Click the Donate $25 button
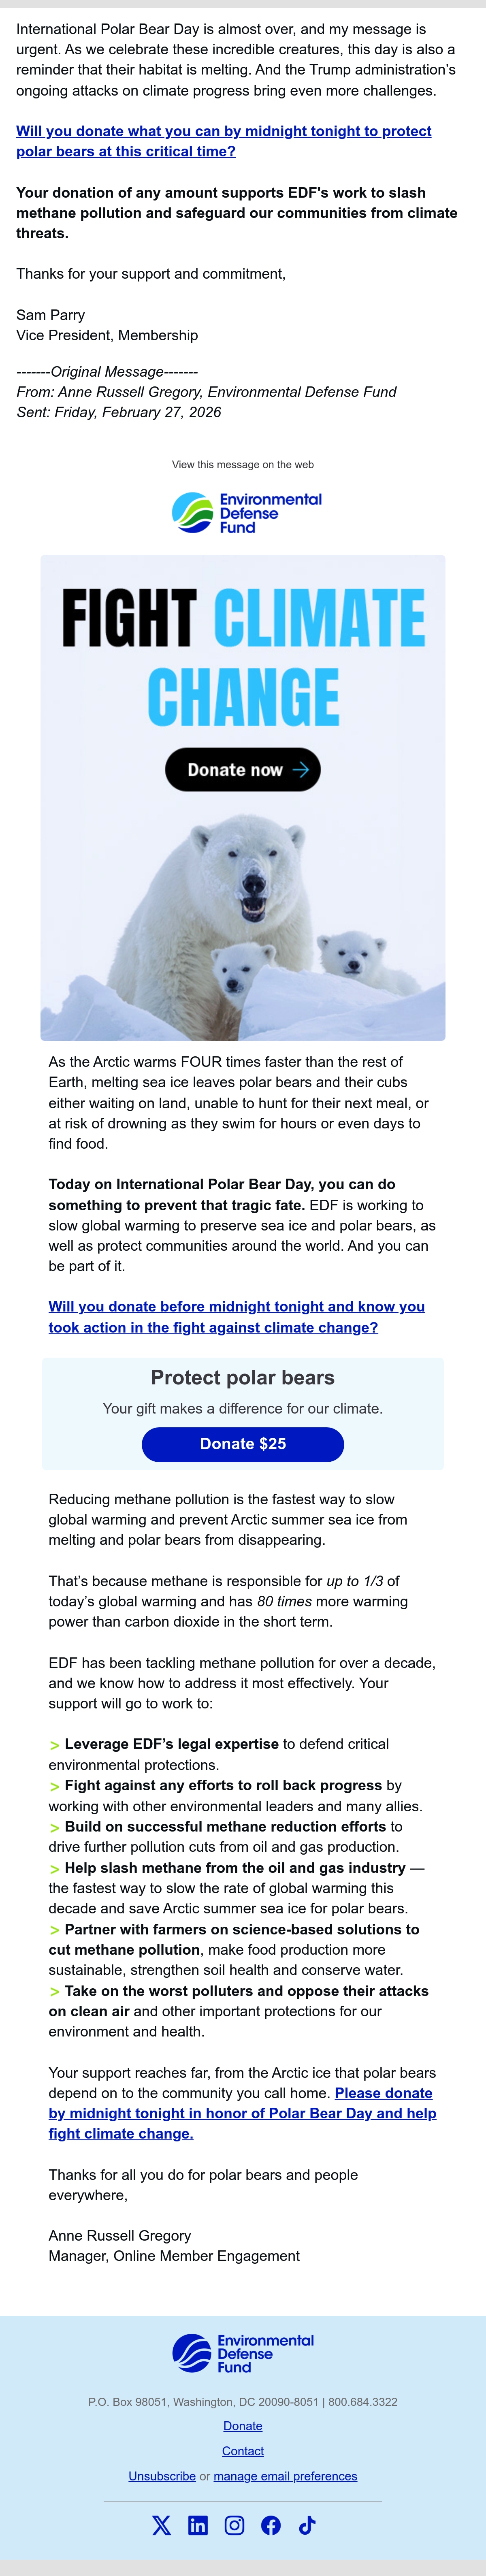 [243, 1444]
